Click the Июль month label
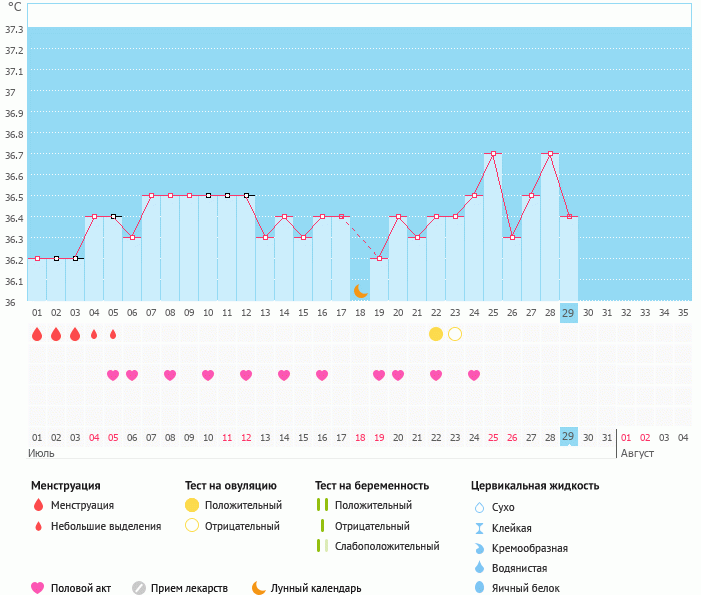The width and height of the screenshot is (701, 595). click(41, 453)
